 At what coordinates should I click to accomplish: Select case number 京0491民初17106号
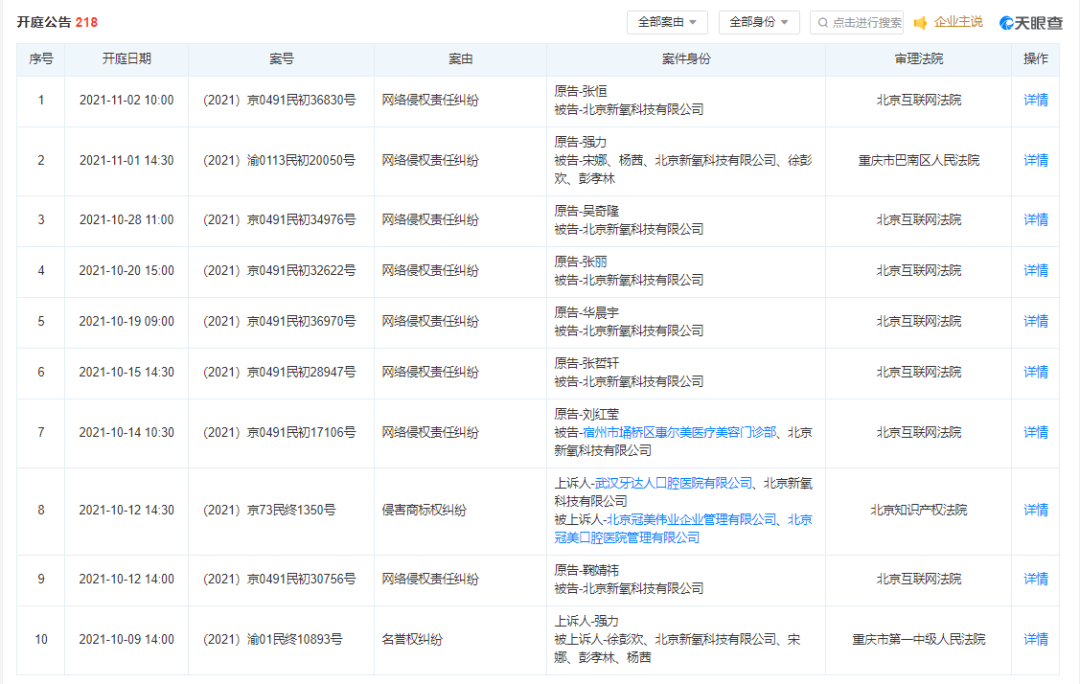(279, 433)
